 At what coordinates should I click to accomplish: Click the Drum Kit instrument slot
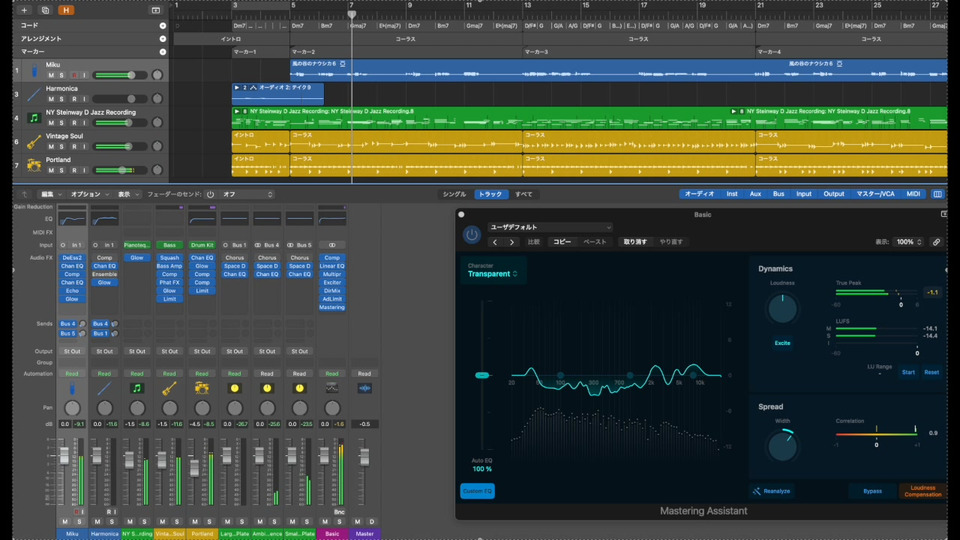(x=202, y=245)
